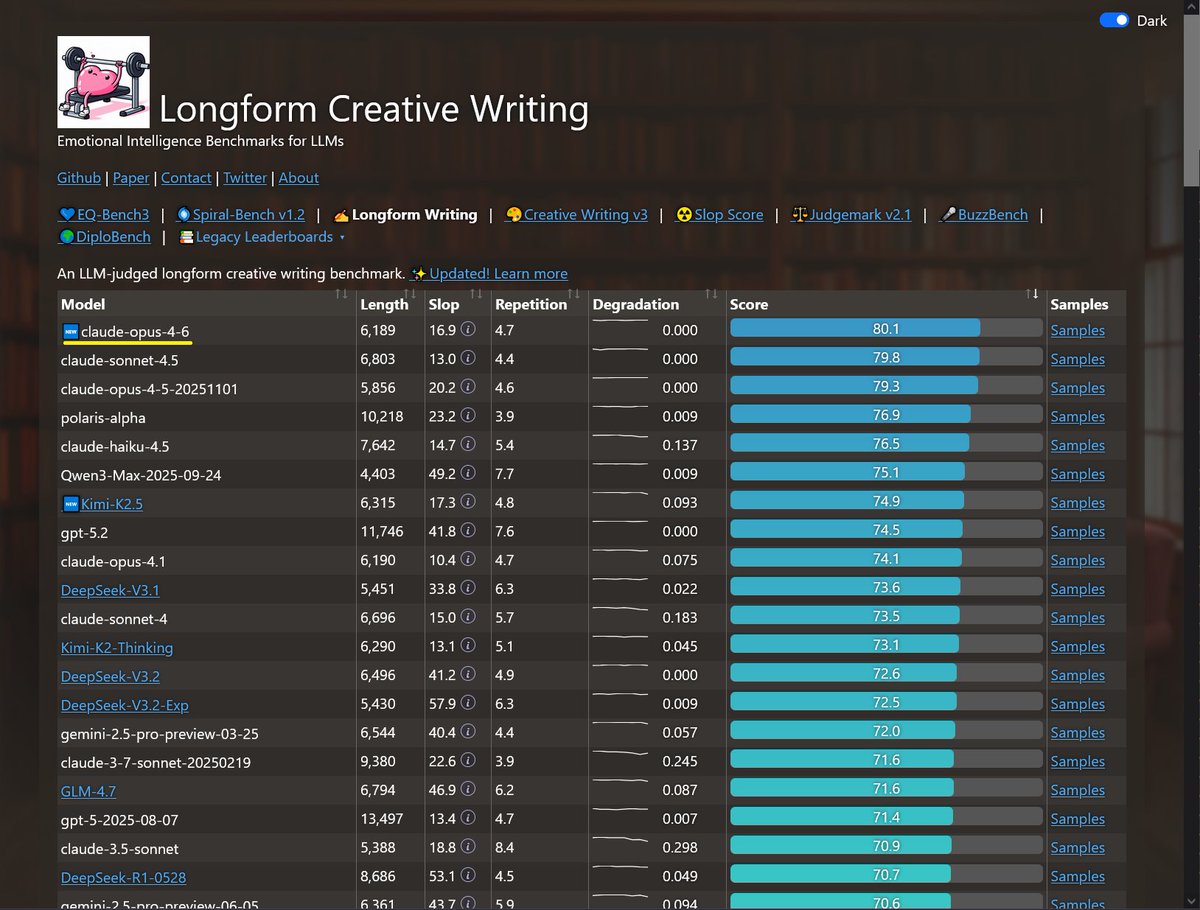Open Samples for gpt-5.2
1200x910 pixels.
pyautogui.click(x=1077, y=532)
